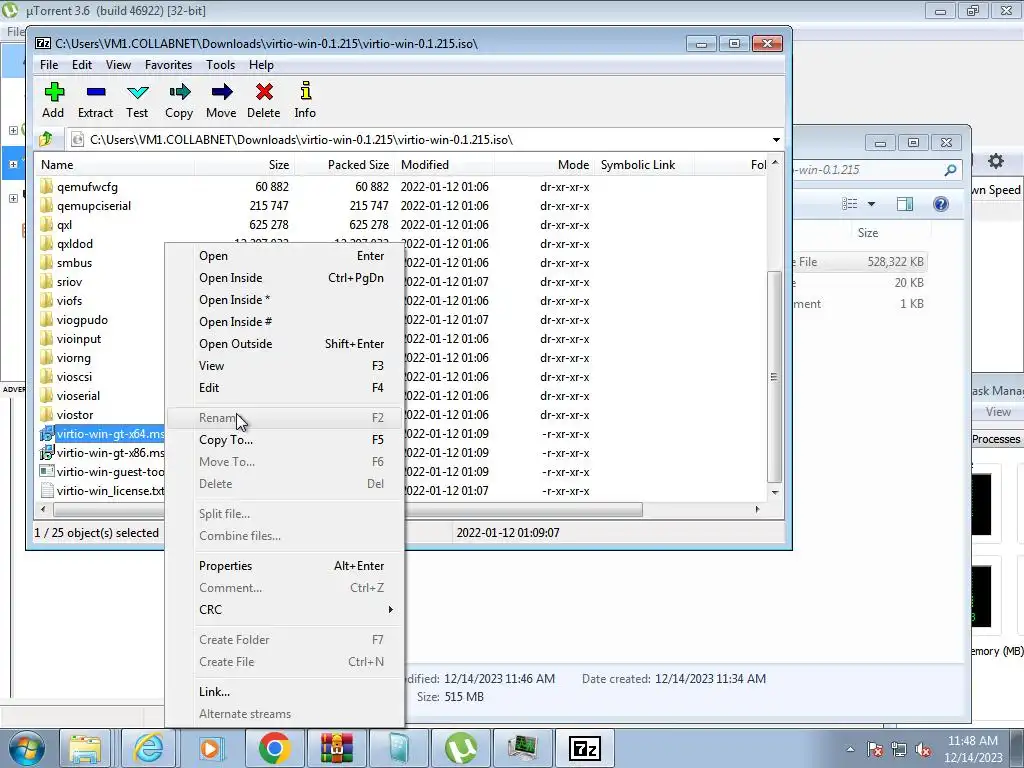This screenshot has width=1024, height=768.
Task: Click the 7-Zip address path field
Action: tap(424, 140)
